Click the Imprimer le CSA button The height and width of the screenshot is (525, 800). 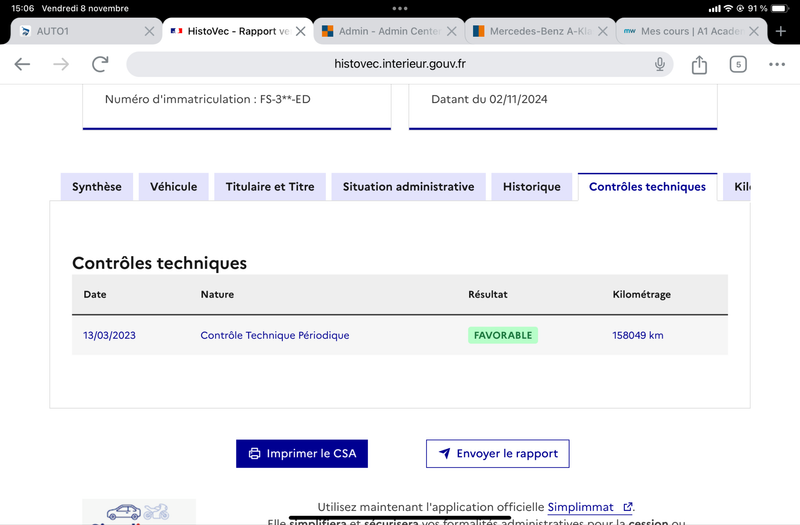[302, 454]
